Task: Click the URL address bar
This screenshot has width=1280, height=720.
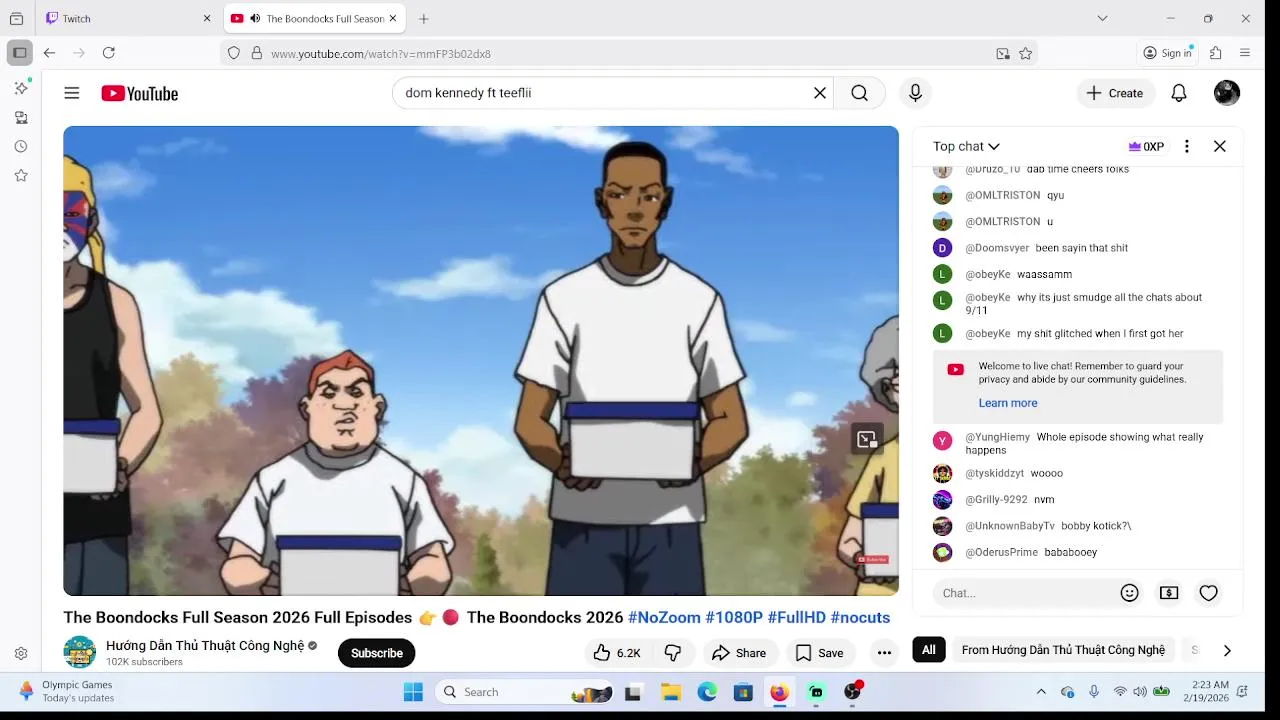Action: (x=630, y=53)
